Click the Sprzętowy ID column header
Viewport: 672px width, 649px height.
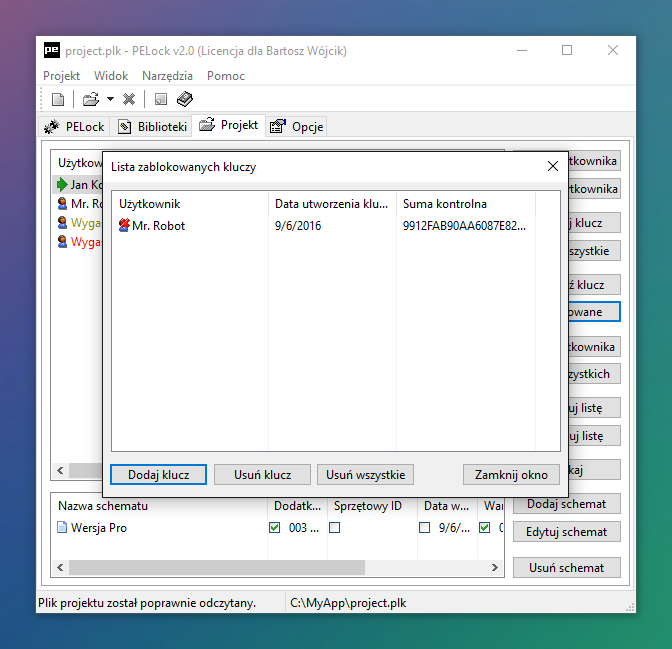tap(372, 506)
